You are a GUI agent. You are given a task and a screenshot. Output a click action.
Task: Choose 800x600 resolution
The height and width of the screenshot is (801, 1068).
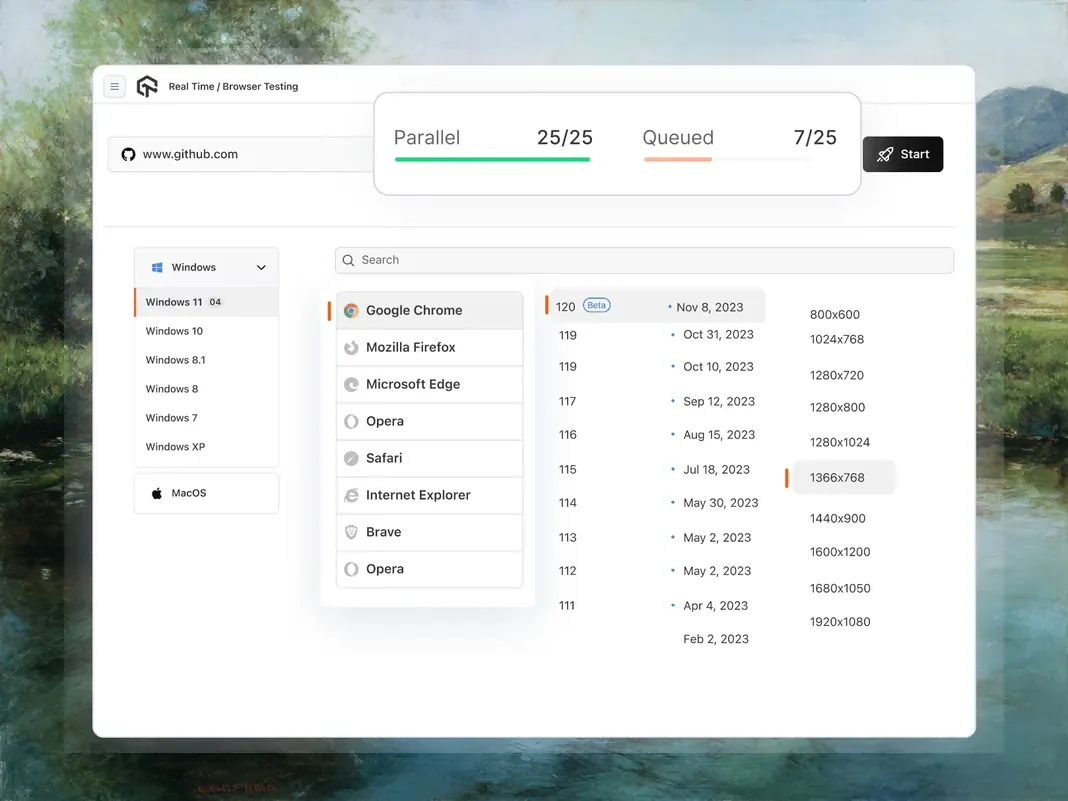[x=834, y=315]
